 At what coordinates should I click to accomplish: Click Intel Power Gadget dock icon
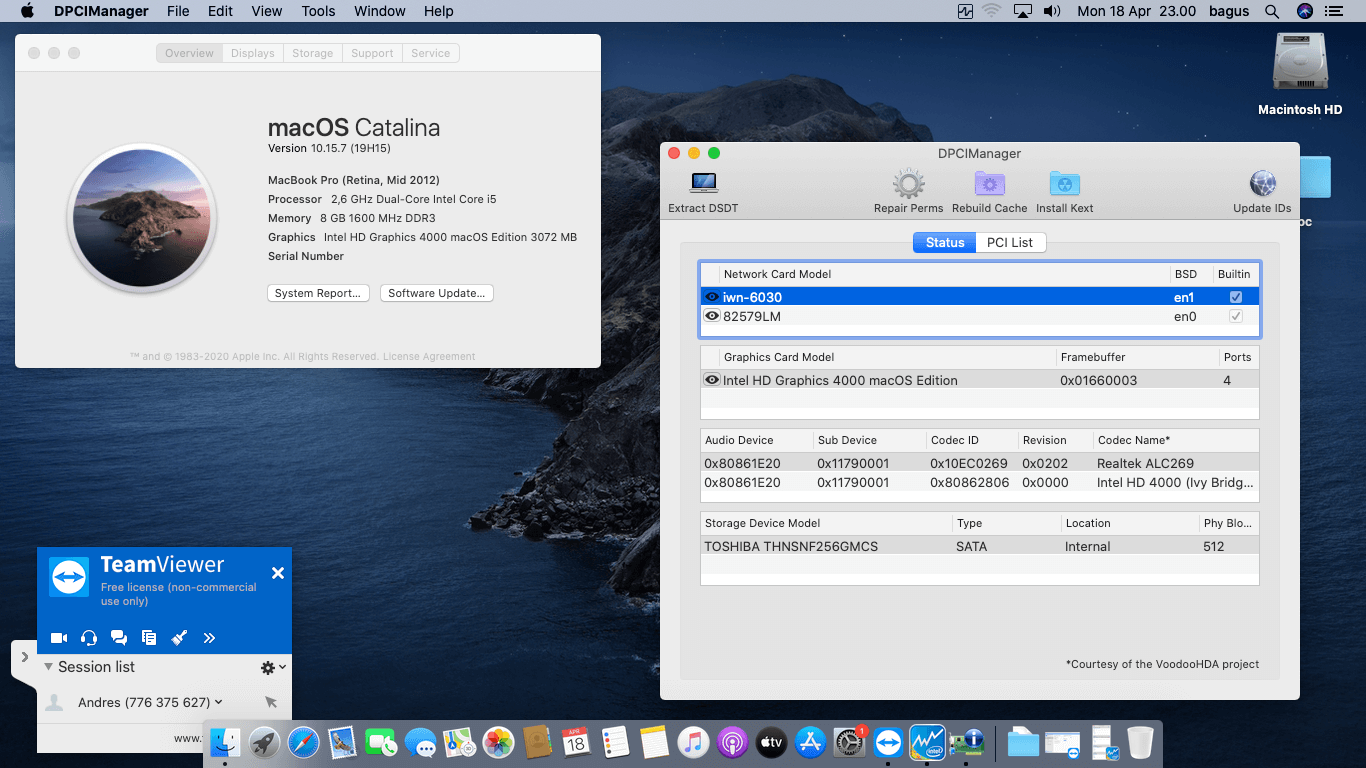pos(927,742)
